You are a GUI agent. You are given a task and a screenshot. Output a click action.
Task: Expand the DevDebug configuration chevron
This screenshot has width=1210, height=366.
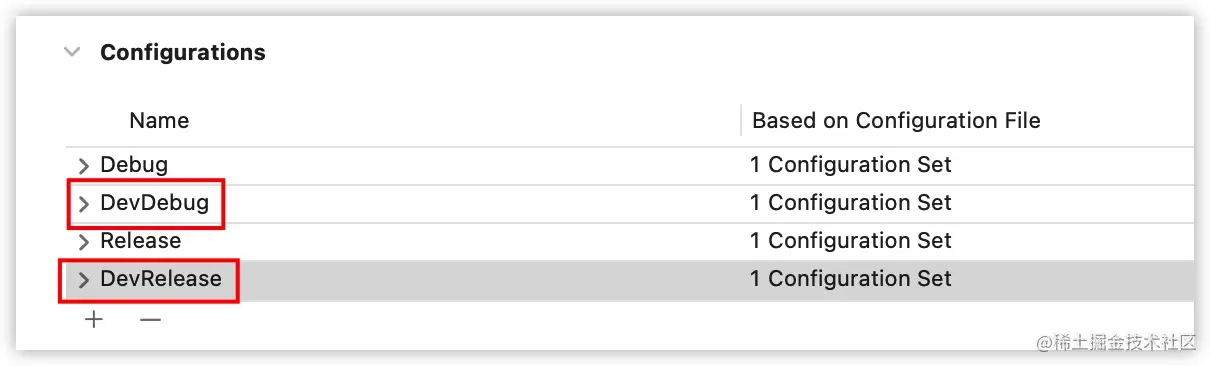(x=84, y=204)
